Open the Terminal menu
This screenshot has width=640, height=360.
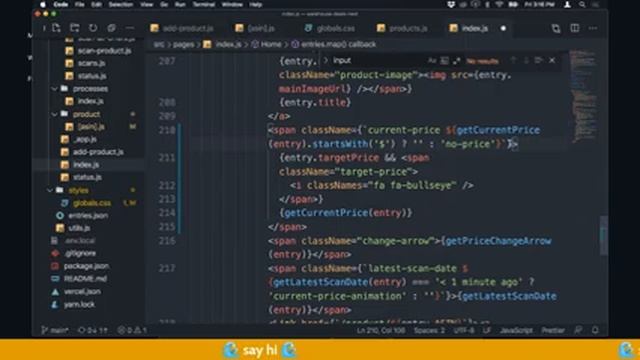pyautogui.click(x=204, y=4)
